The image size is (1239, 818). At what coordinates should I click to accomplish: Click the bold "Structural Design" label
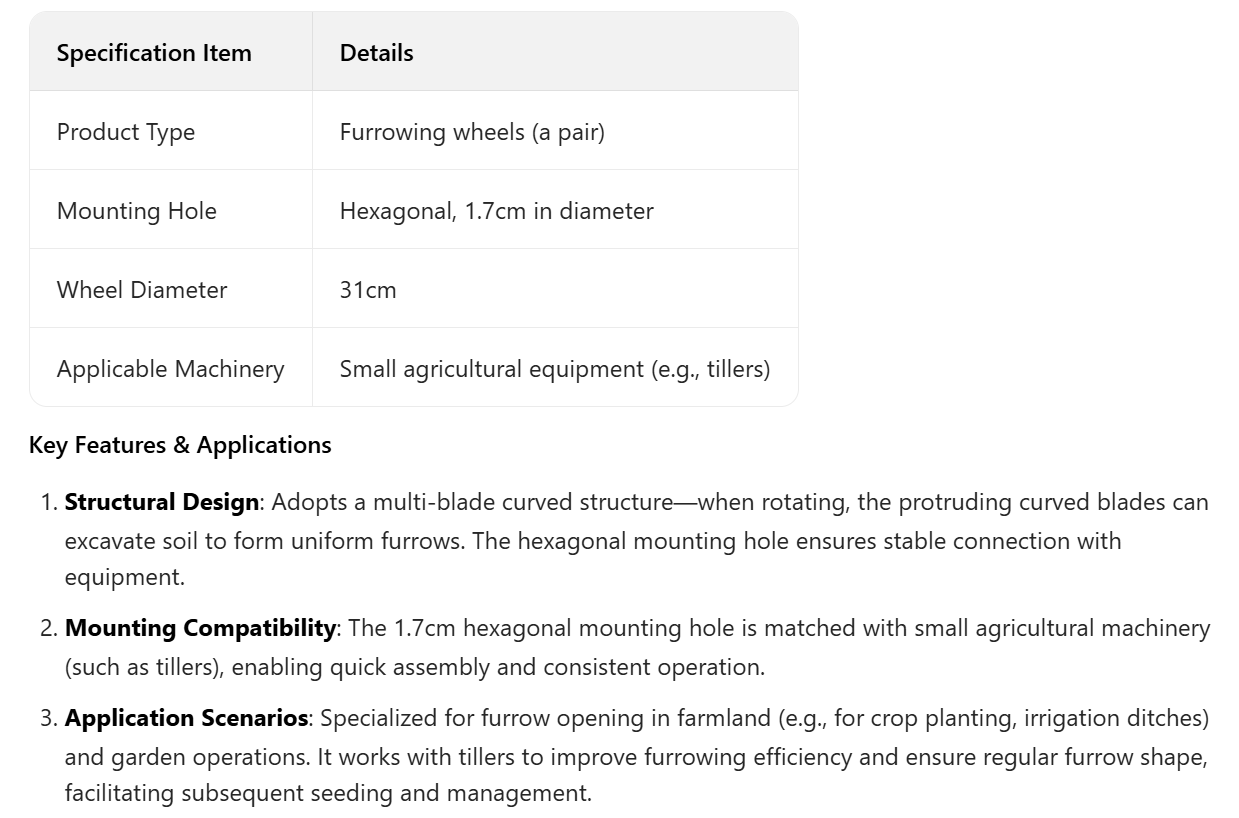[x=161, y=502]
